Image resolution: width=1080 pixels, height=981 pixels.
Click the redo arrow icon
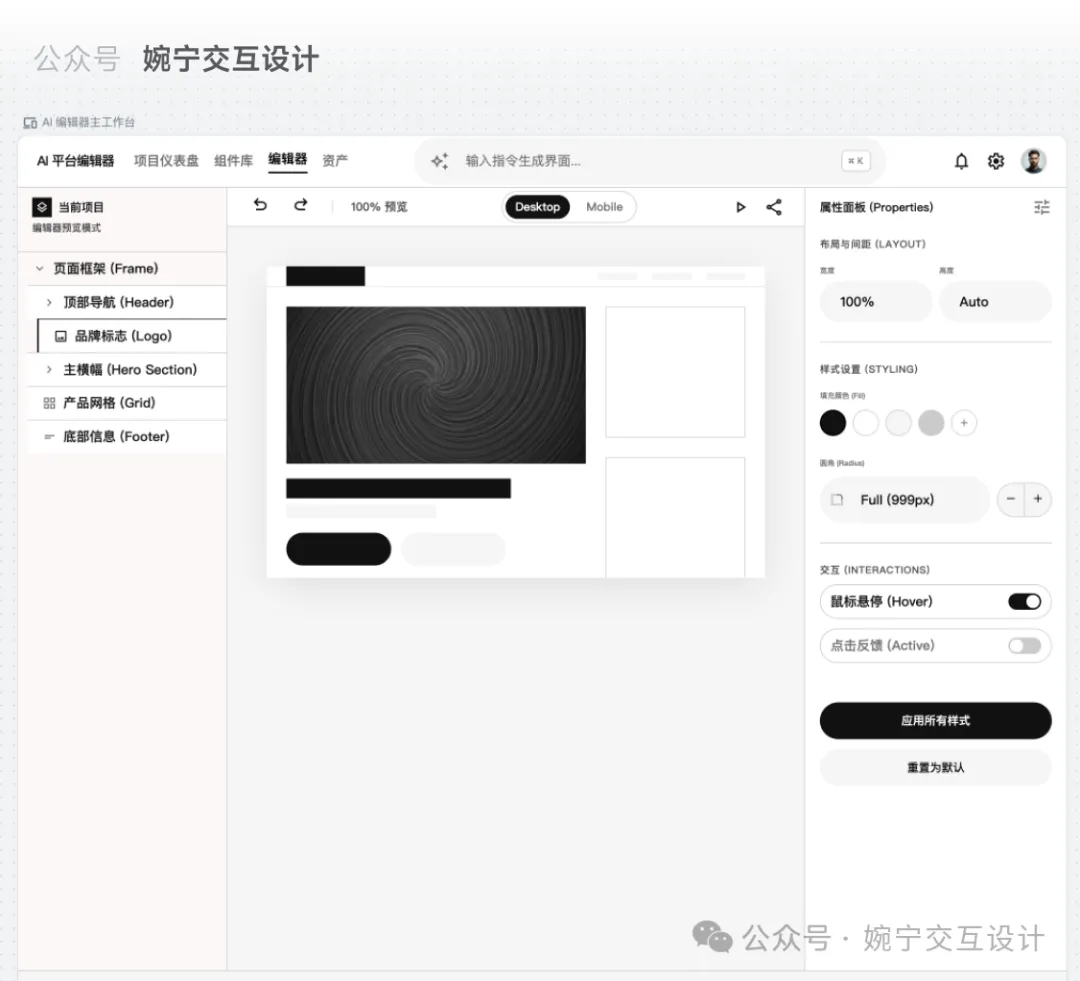[301, 205]
